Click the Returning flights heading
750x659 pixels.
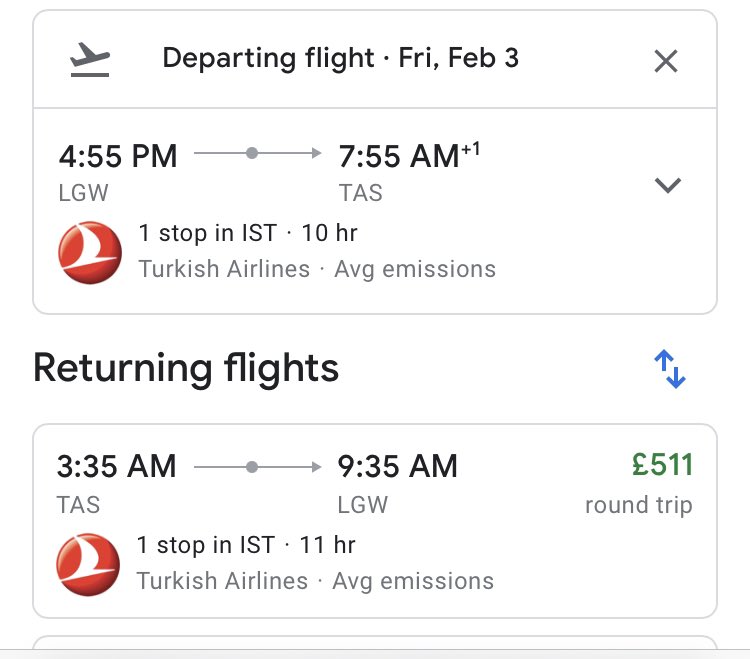(186, 369)
